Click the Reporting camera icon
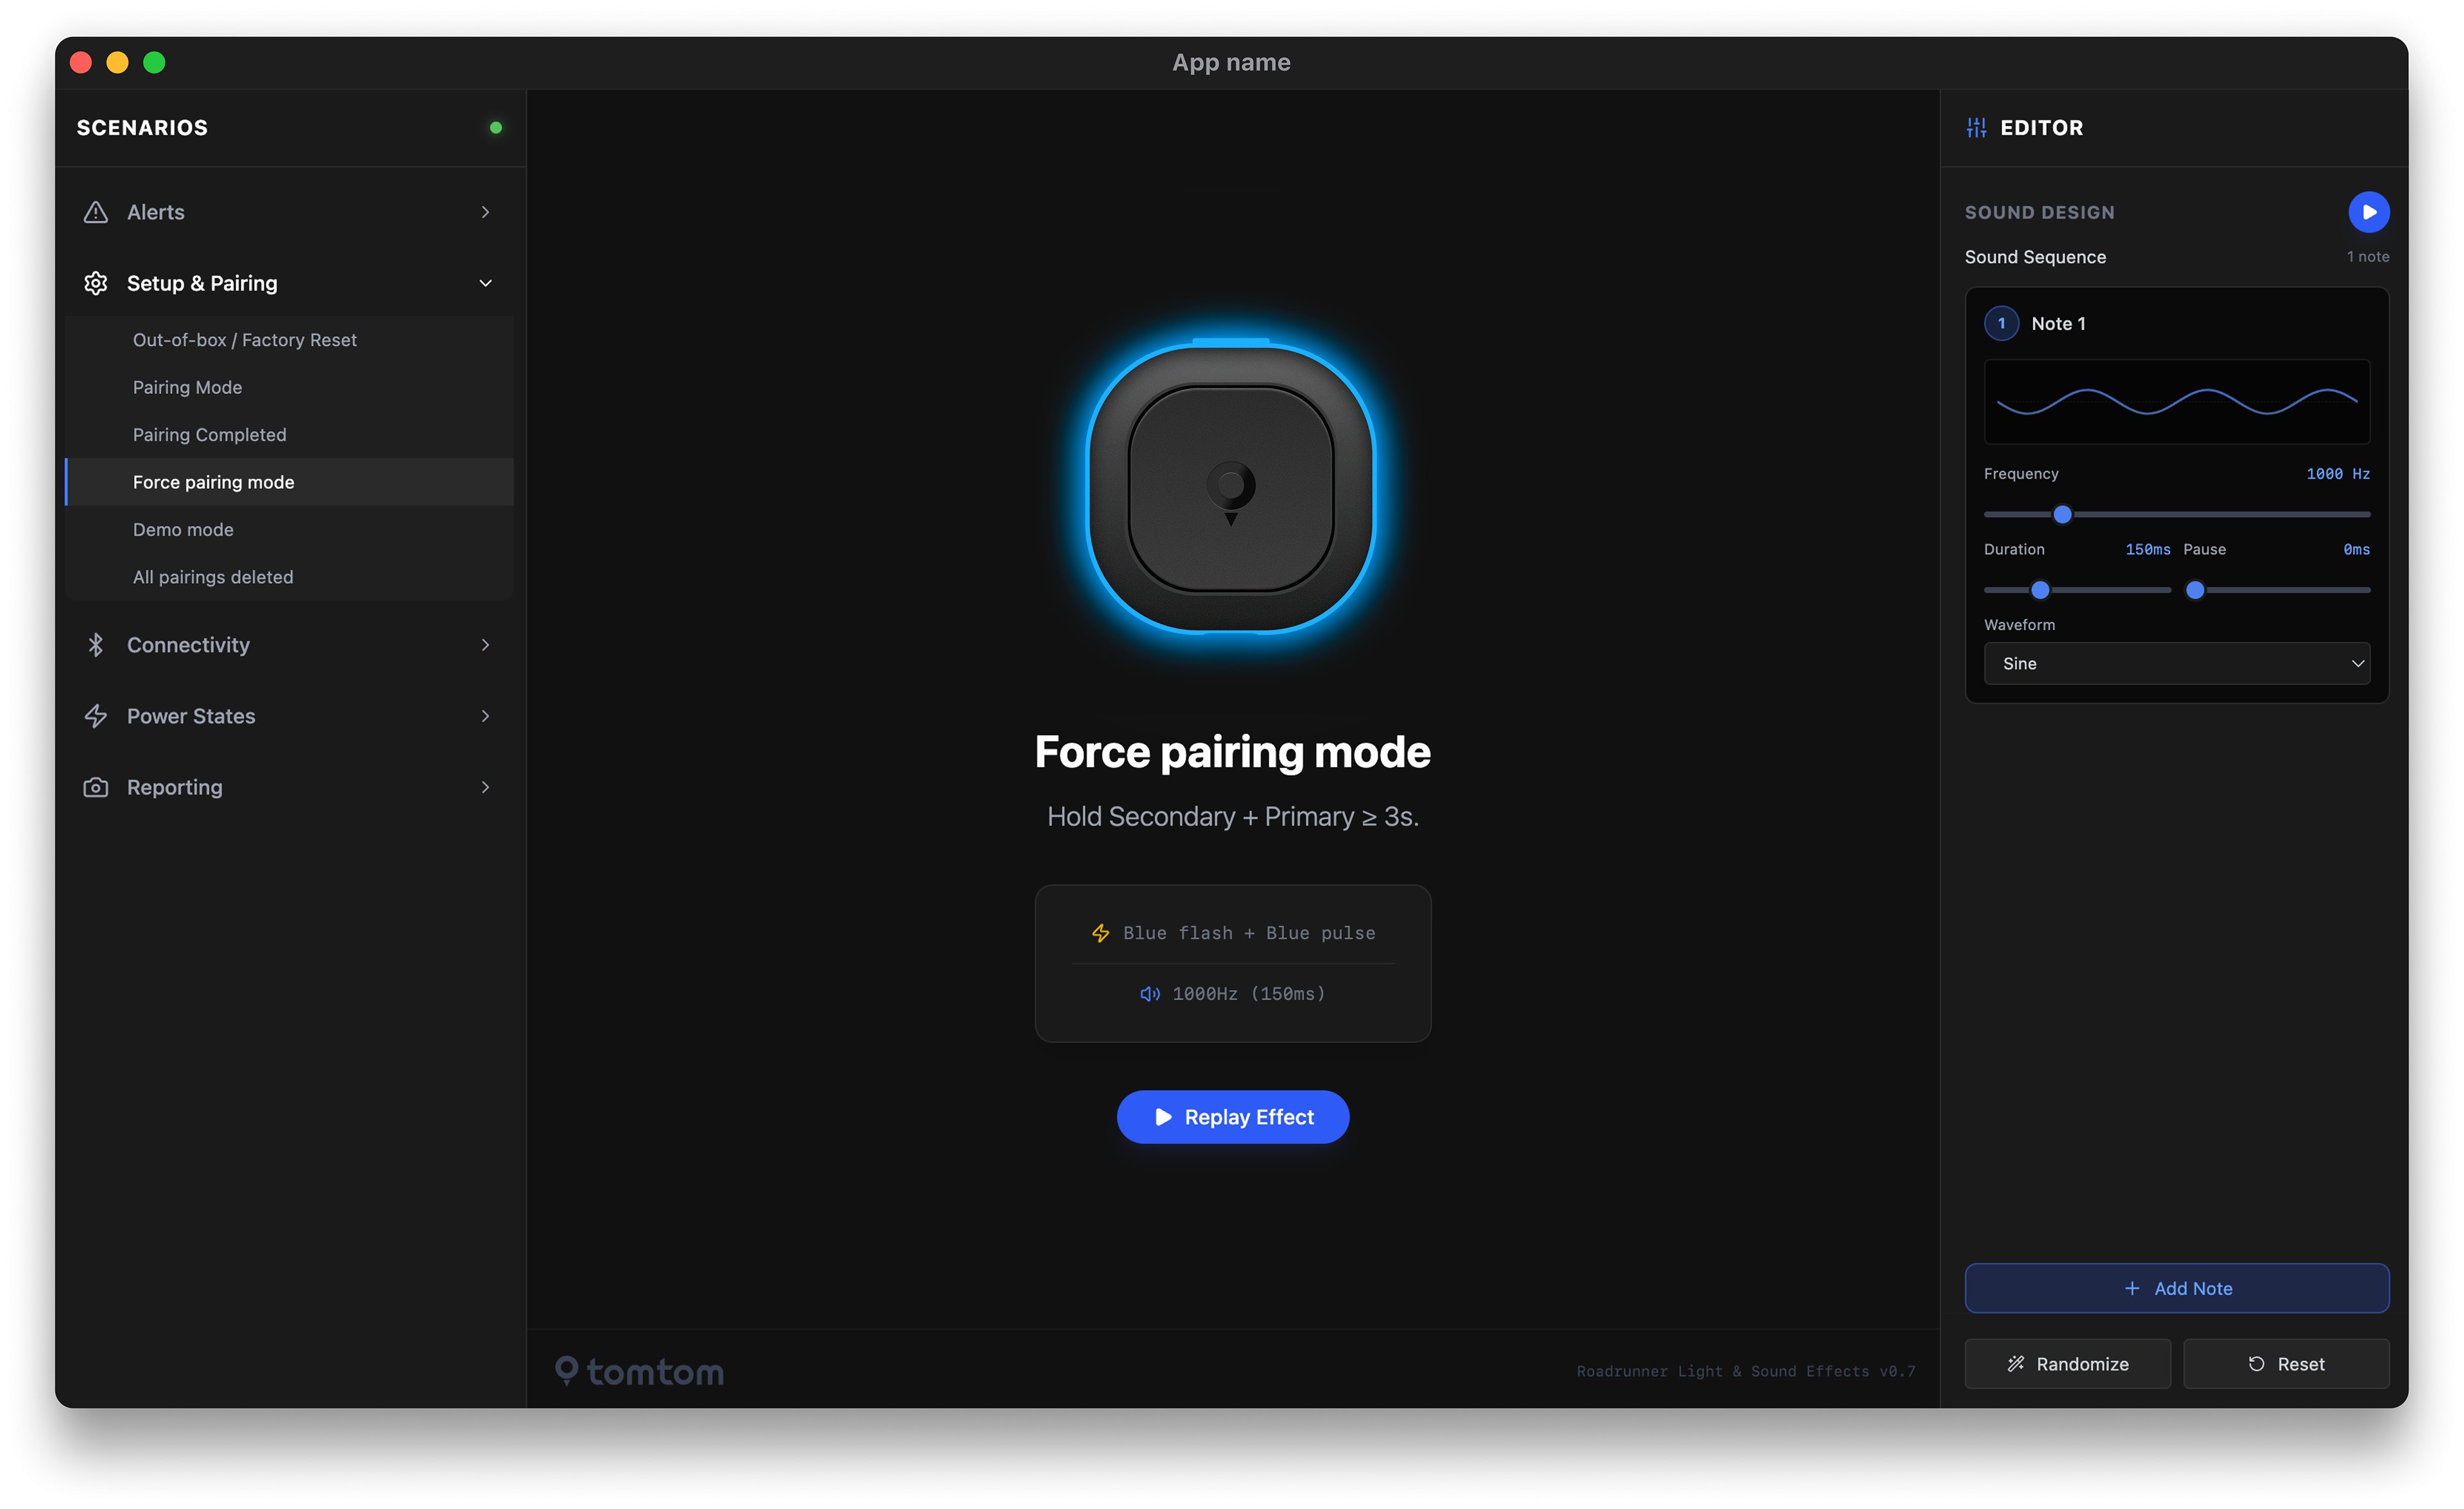The width and height of the screenshot is (2464, 1509). coord(95,787)
